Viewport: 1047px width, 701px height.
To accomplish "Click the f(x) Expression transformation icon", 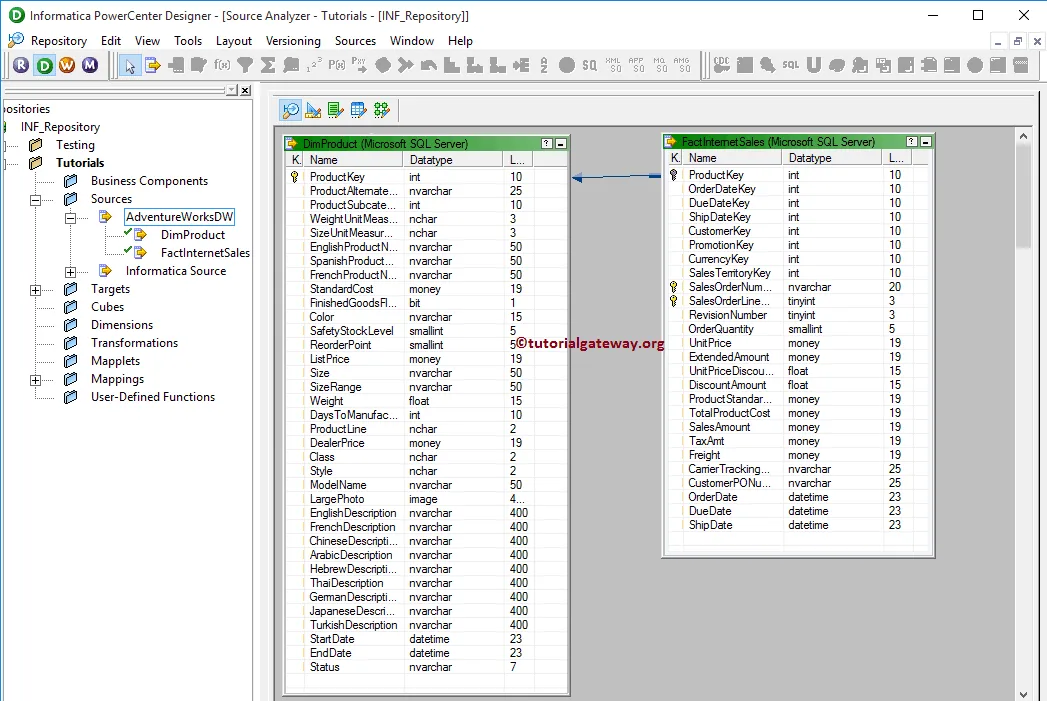I will (222, 65).
